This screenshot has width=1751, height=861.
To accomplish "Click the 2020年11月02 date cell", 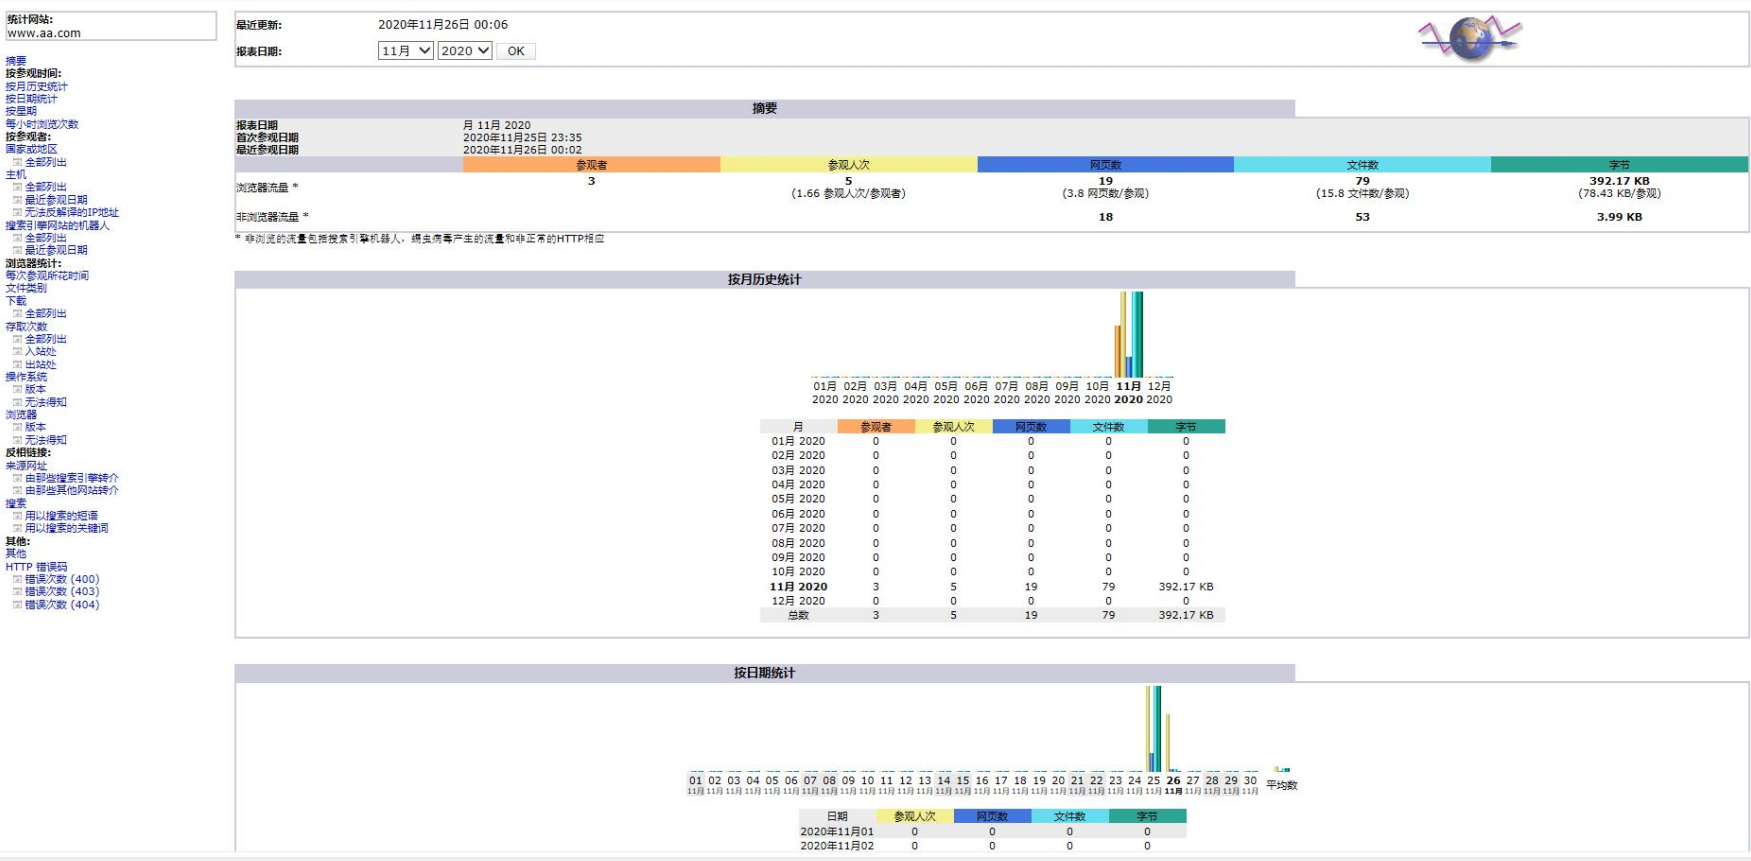I will tap(837, 846).
